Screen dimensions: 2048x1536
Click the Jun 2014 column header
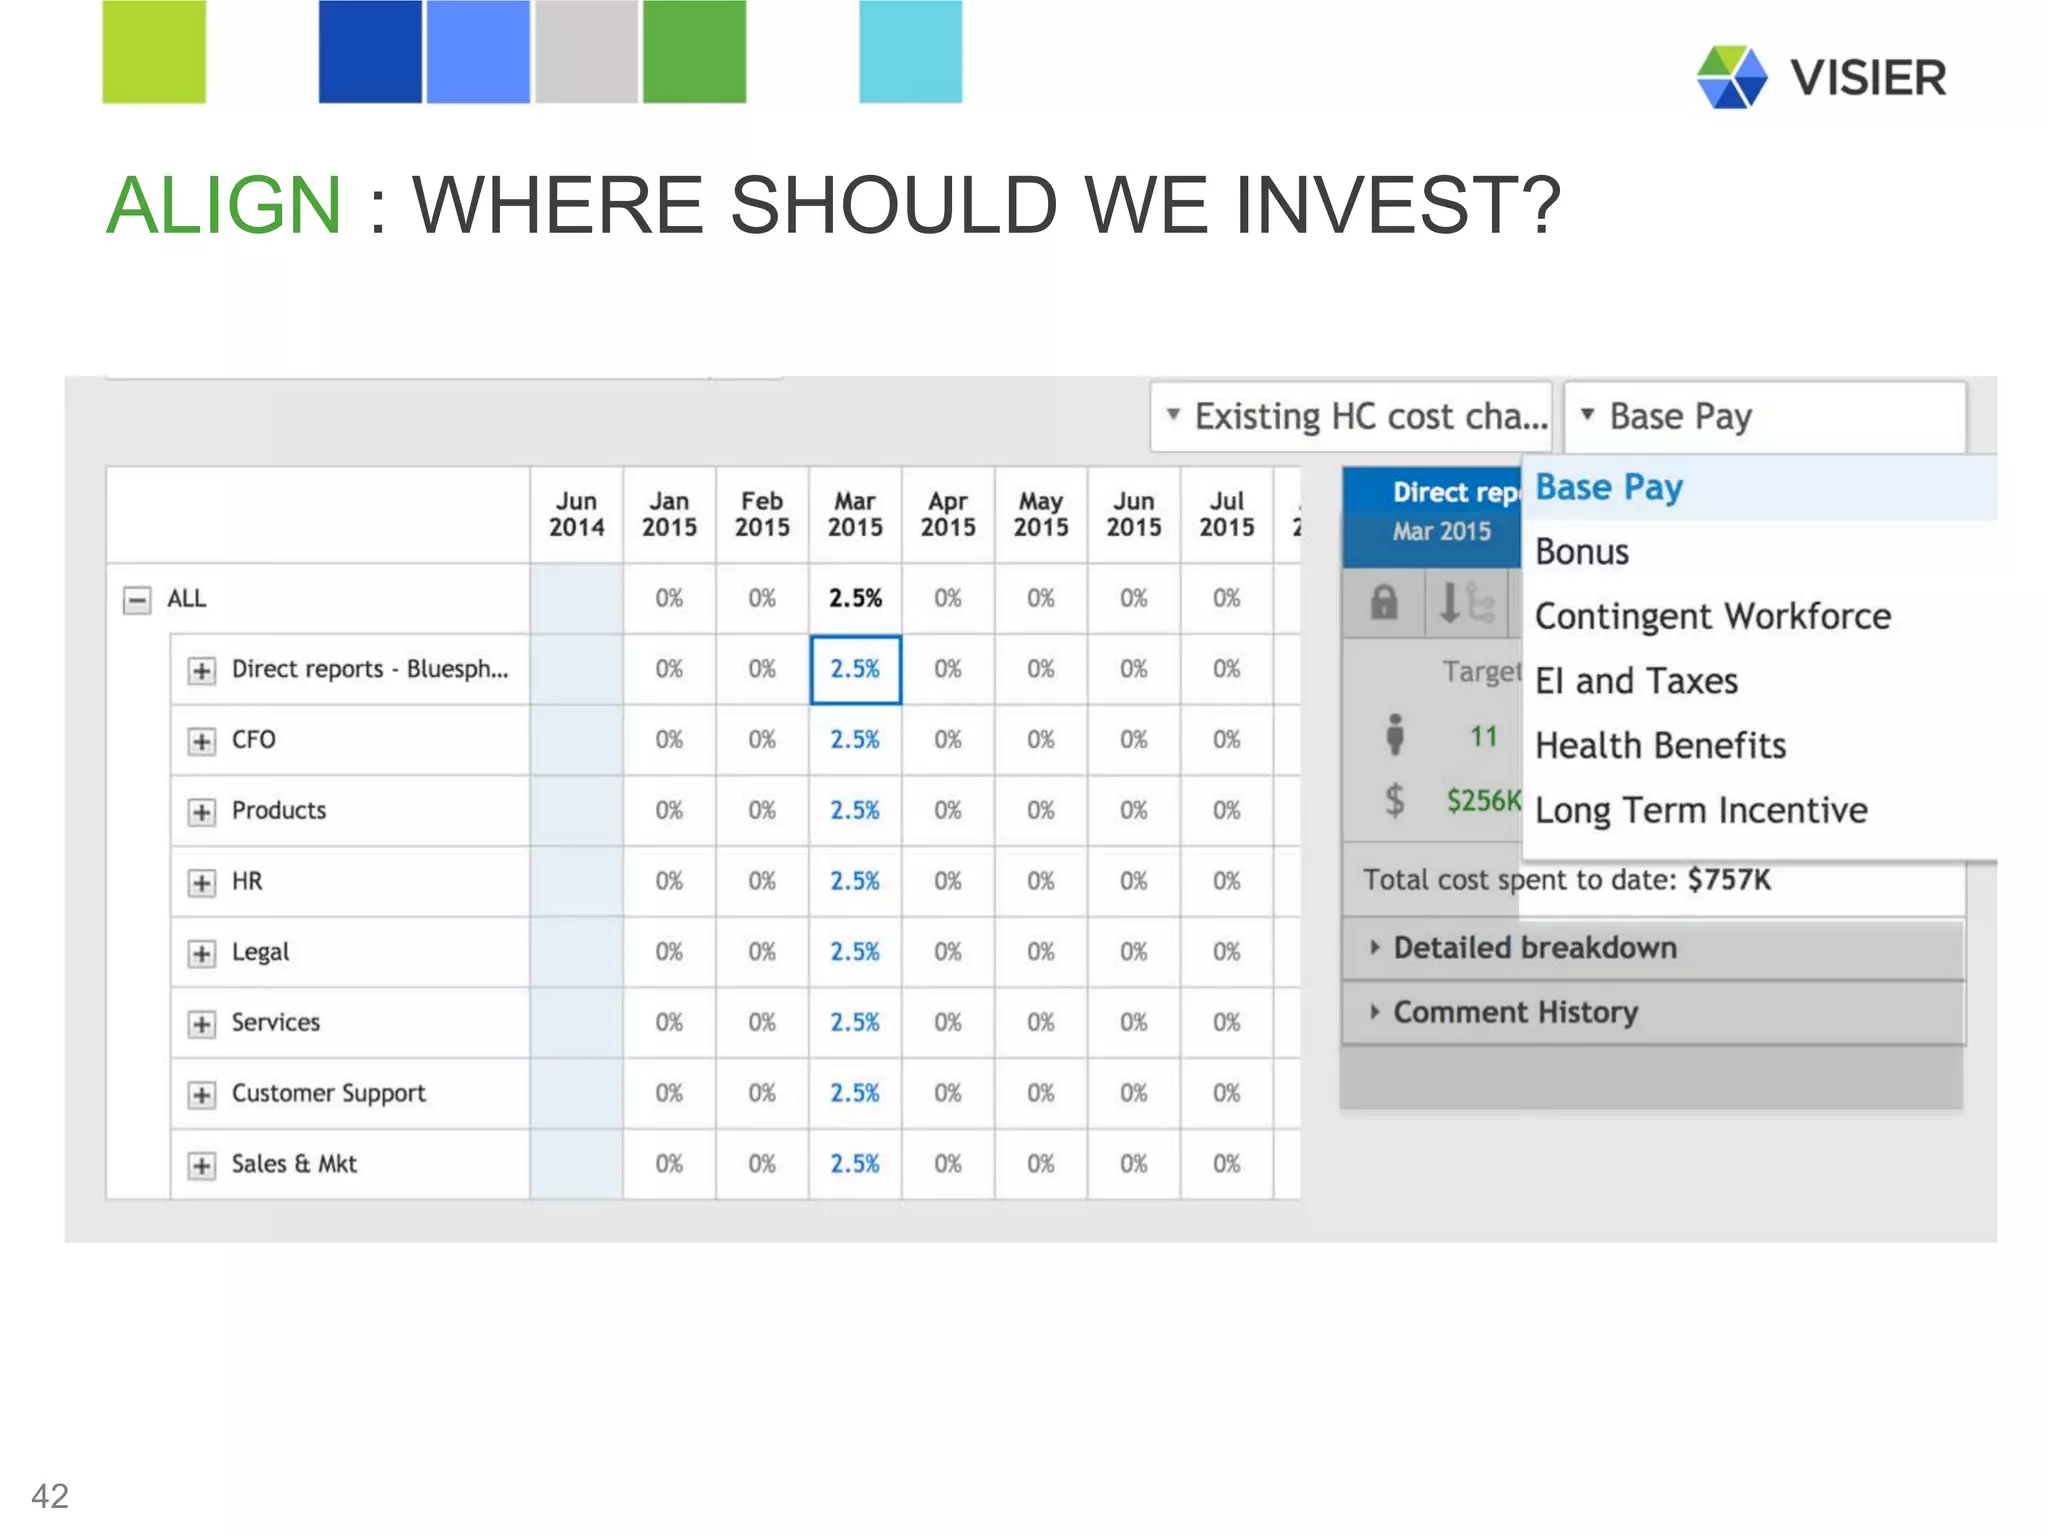click(x=577, y=514)
